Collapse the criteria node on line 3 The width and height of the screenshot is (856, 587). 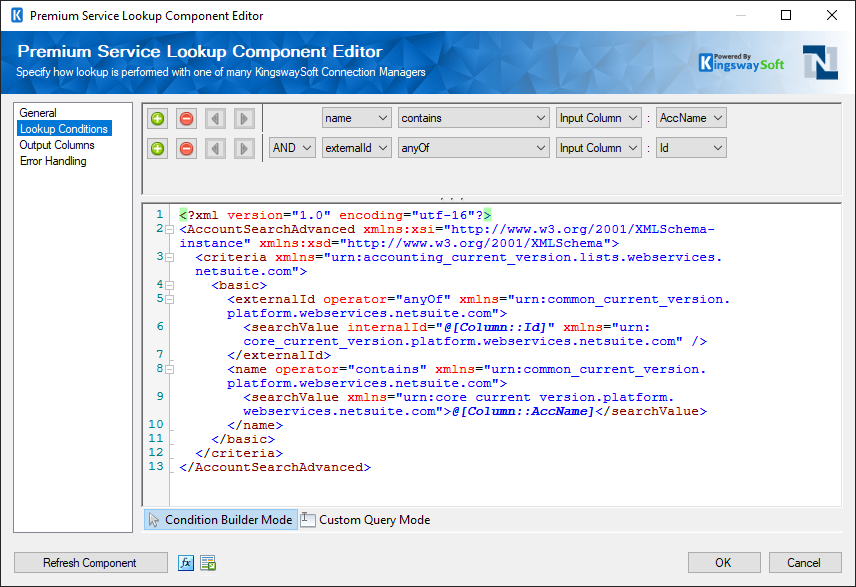coord(170,257)
